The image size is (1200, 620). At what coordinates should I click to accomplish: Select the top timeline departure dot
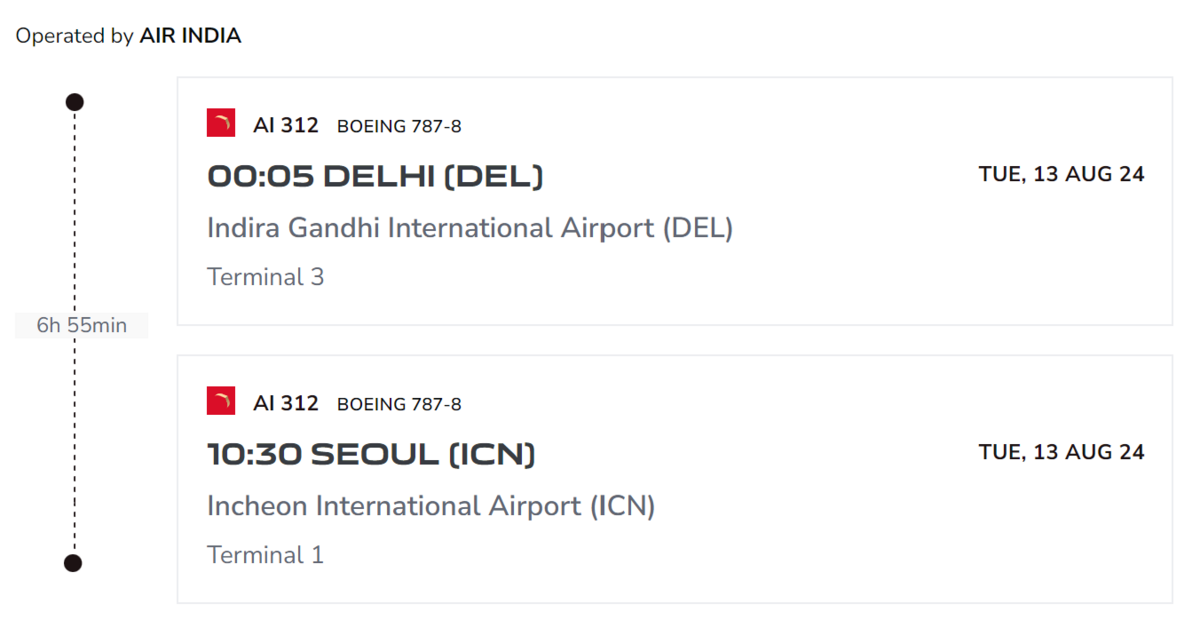pos(74,102)
